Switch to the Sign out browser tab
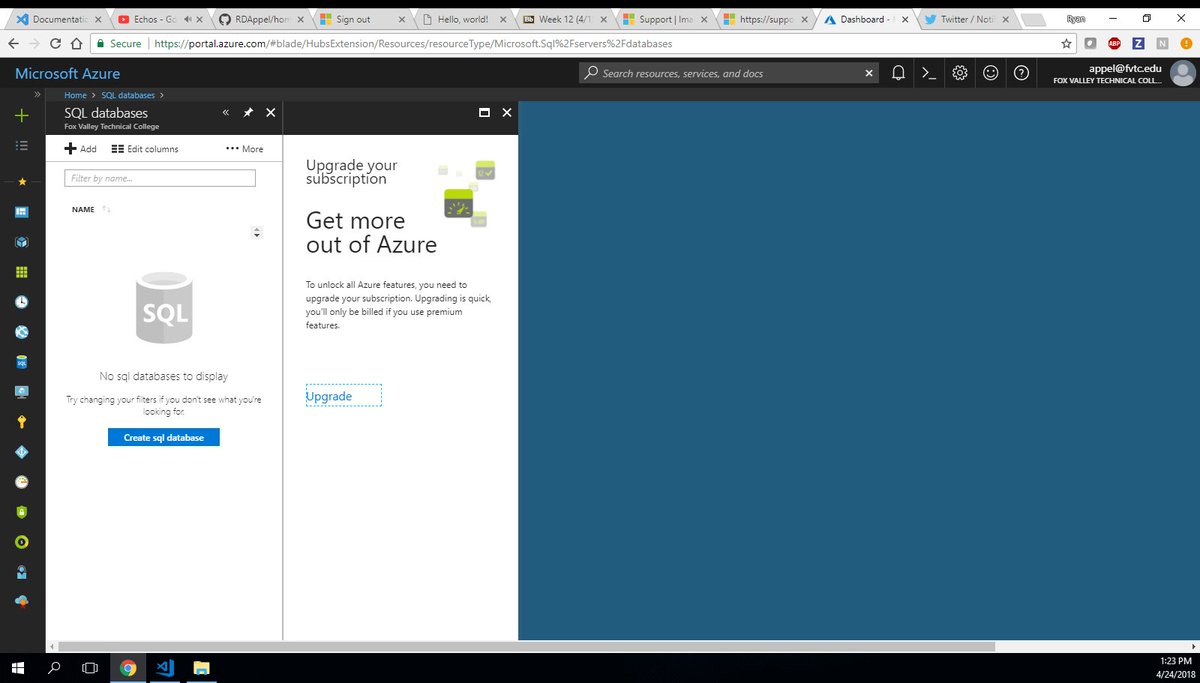 pos(362,19)
